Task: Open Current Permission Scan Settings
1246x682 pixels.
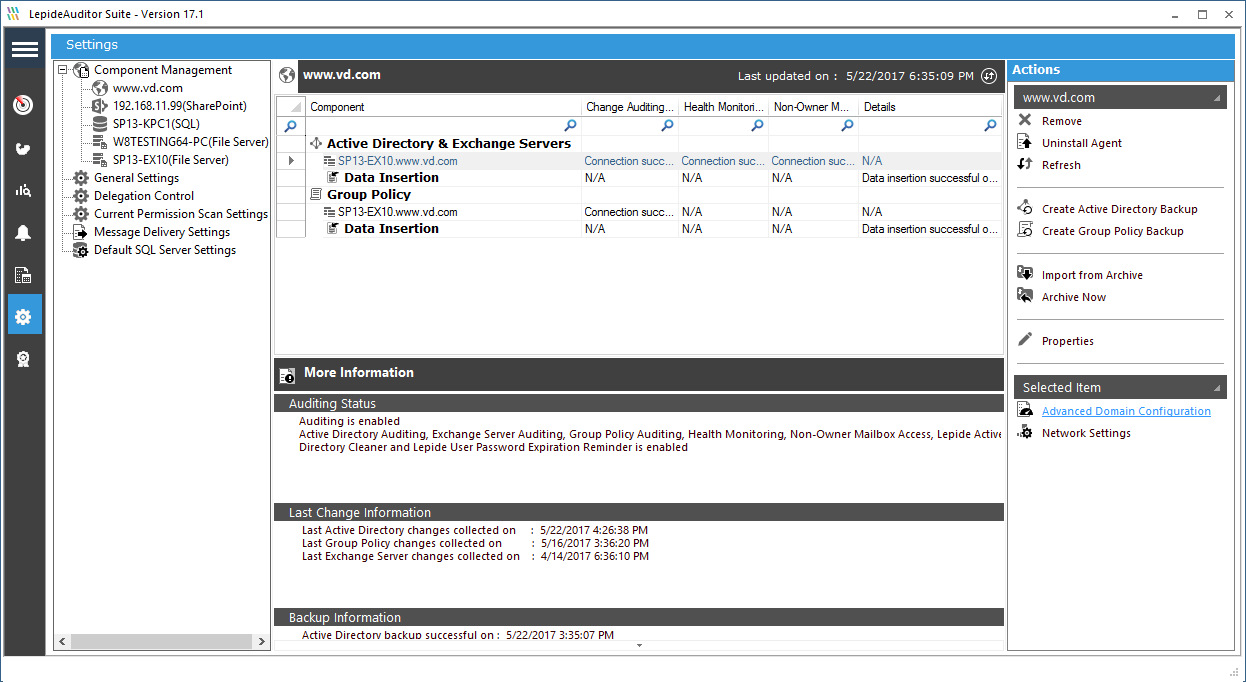Action: [x=180, y=214]
